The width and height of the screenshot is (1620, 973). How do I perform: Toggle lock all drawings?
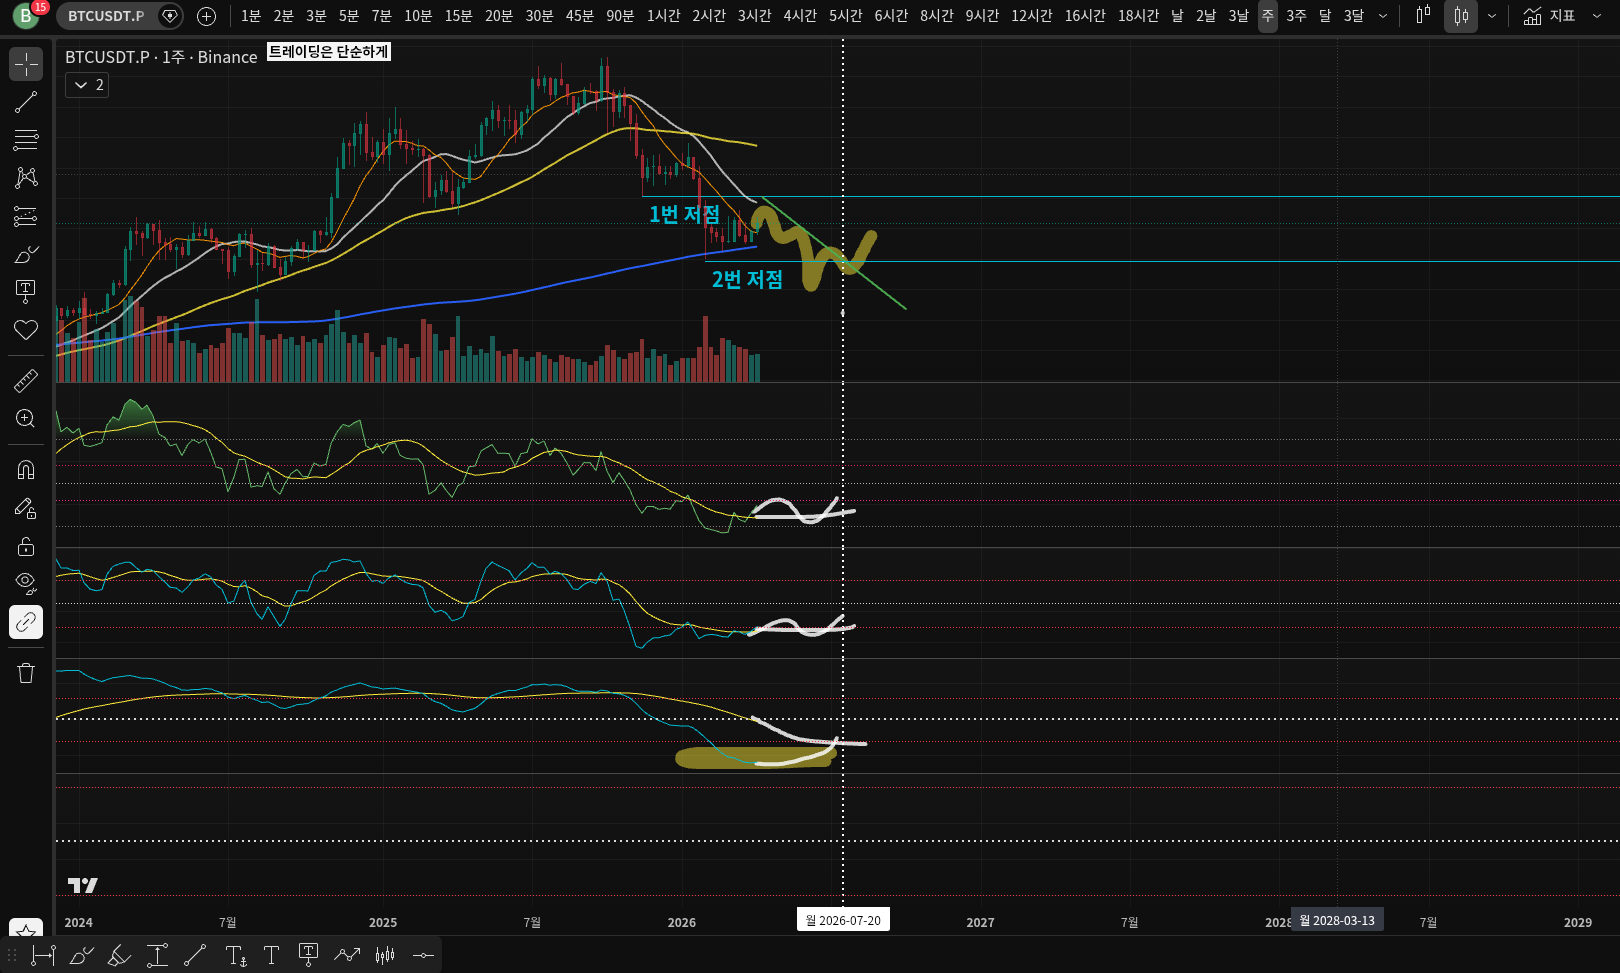(x=26, y=546)
